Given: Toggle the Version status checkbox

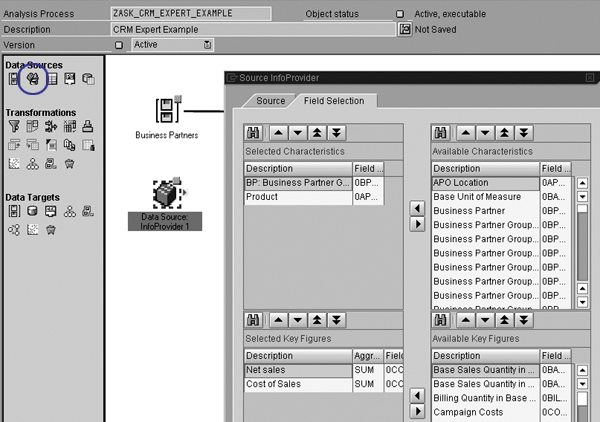Looking at the screenshot, I should (119, 45).
